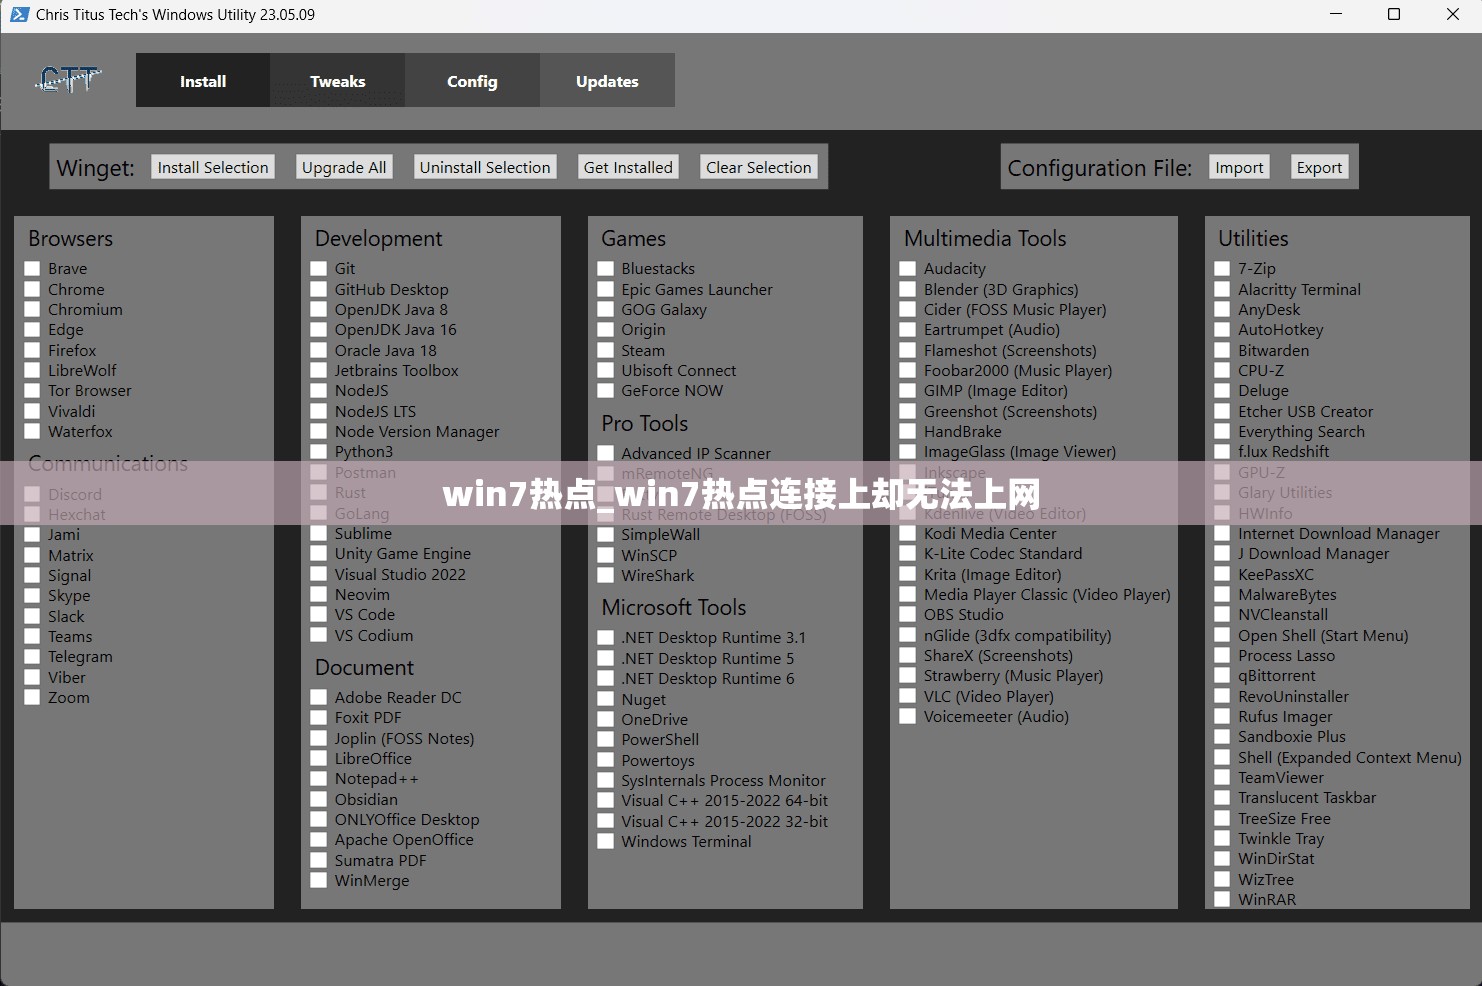Tick Epic Games Launcher checkbox
The height and width of the screenshot is (986, 1482).
606,290
